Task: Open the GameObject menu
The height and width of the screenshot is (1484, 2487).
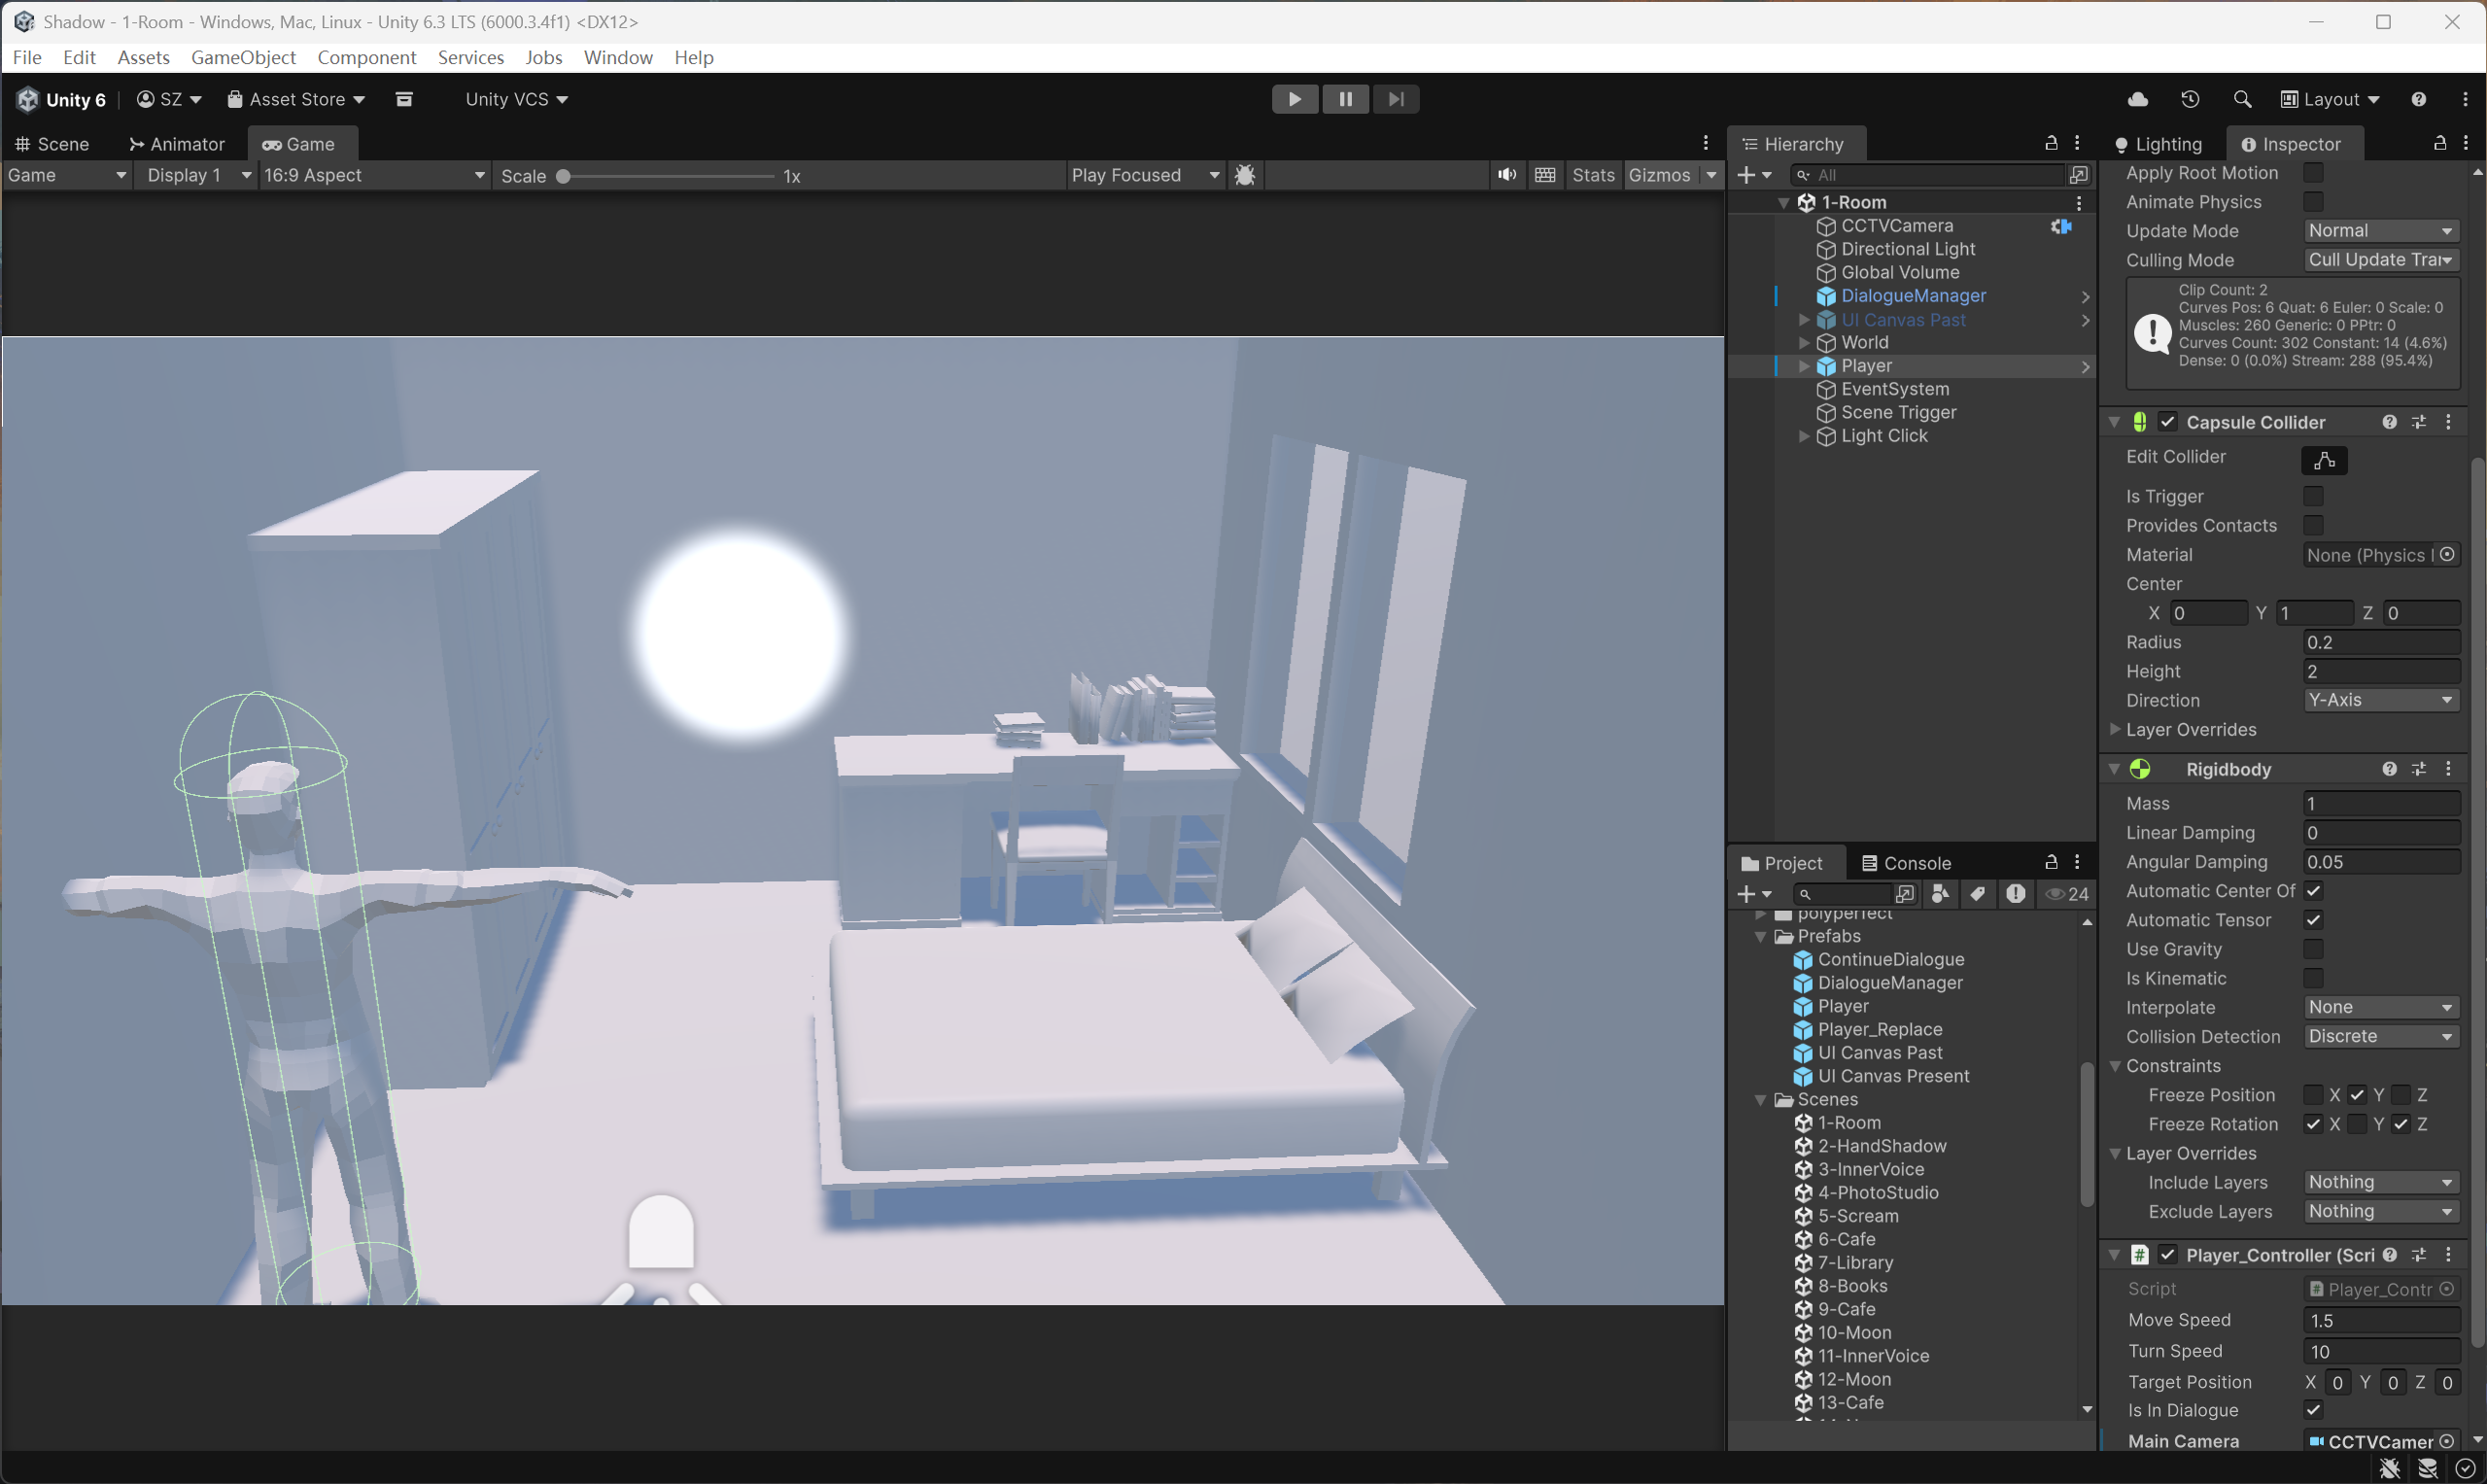Action: click(243, 57)
